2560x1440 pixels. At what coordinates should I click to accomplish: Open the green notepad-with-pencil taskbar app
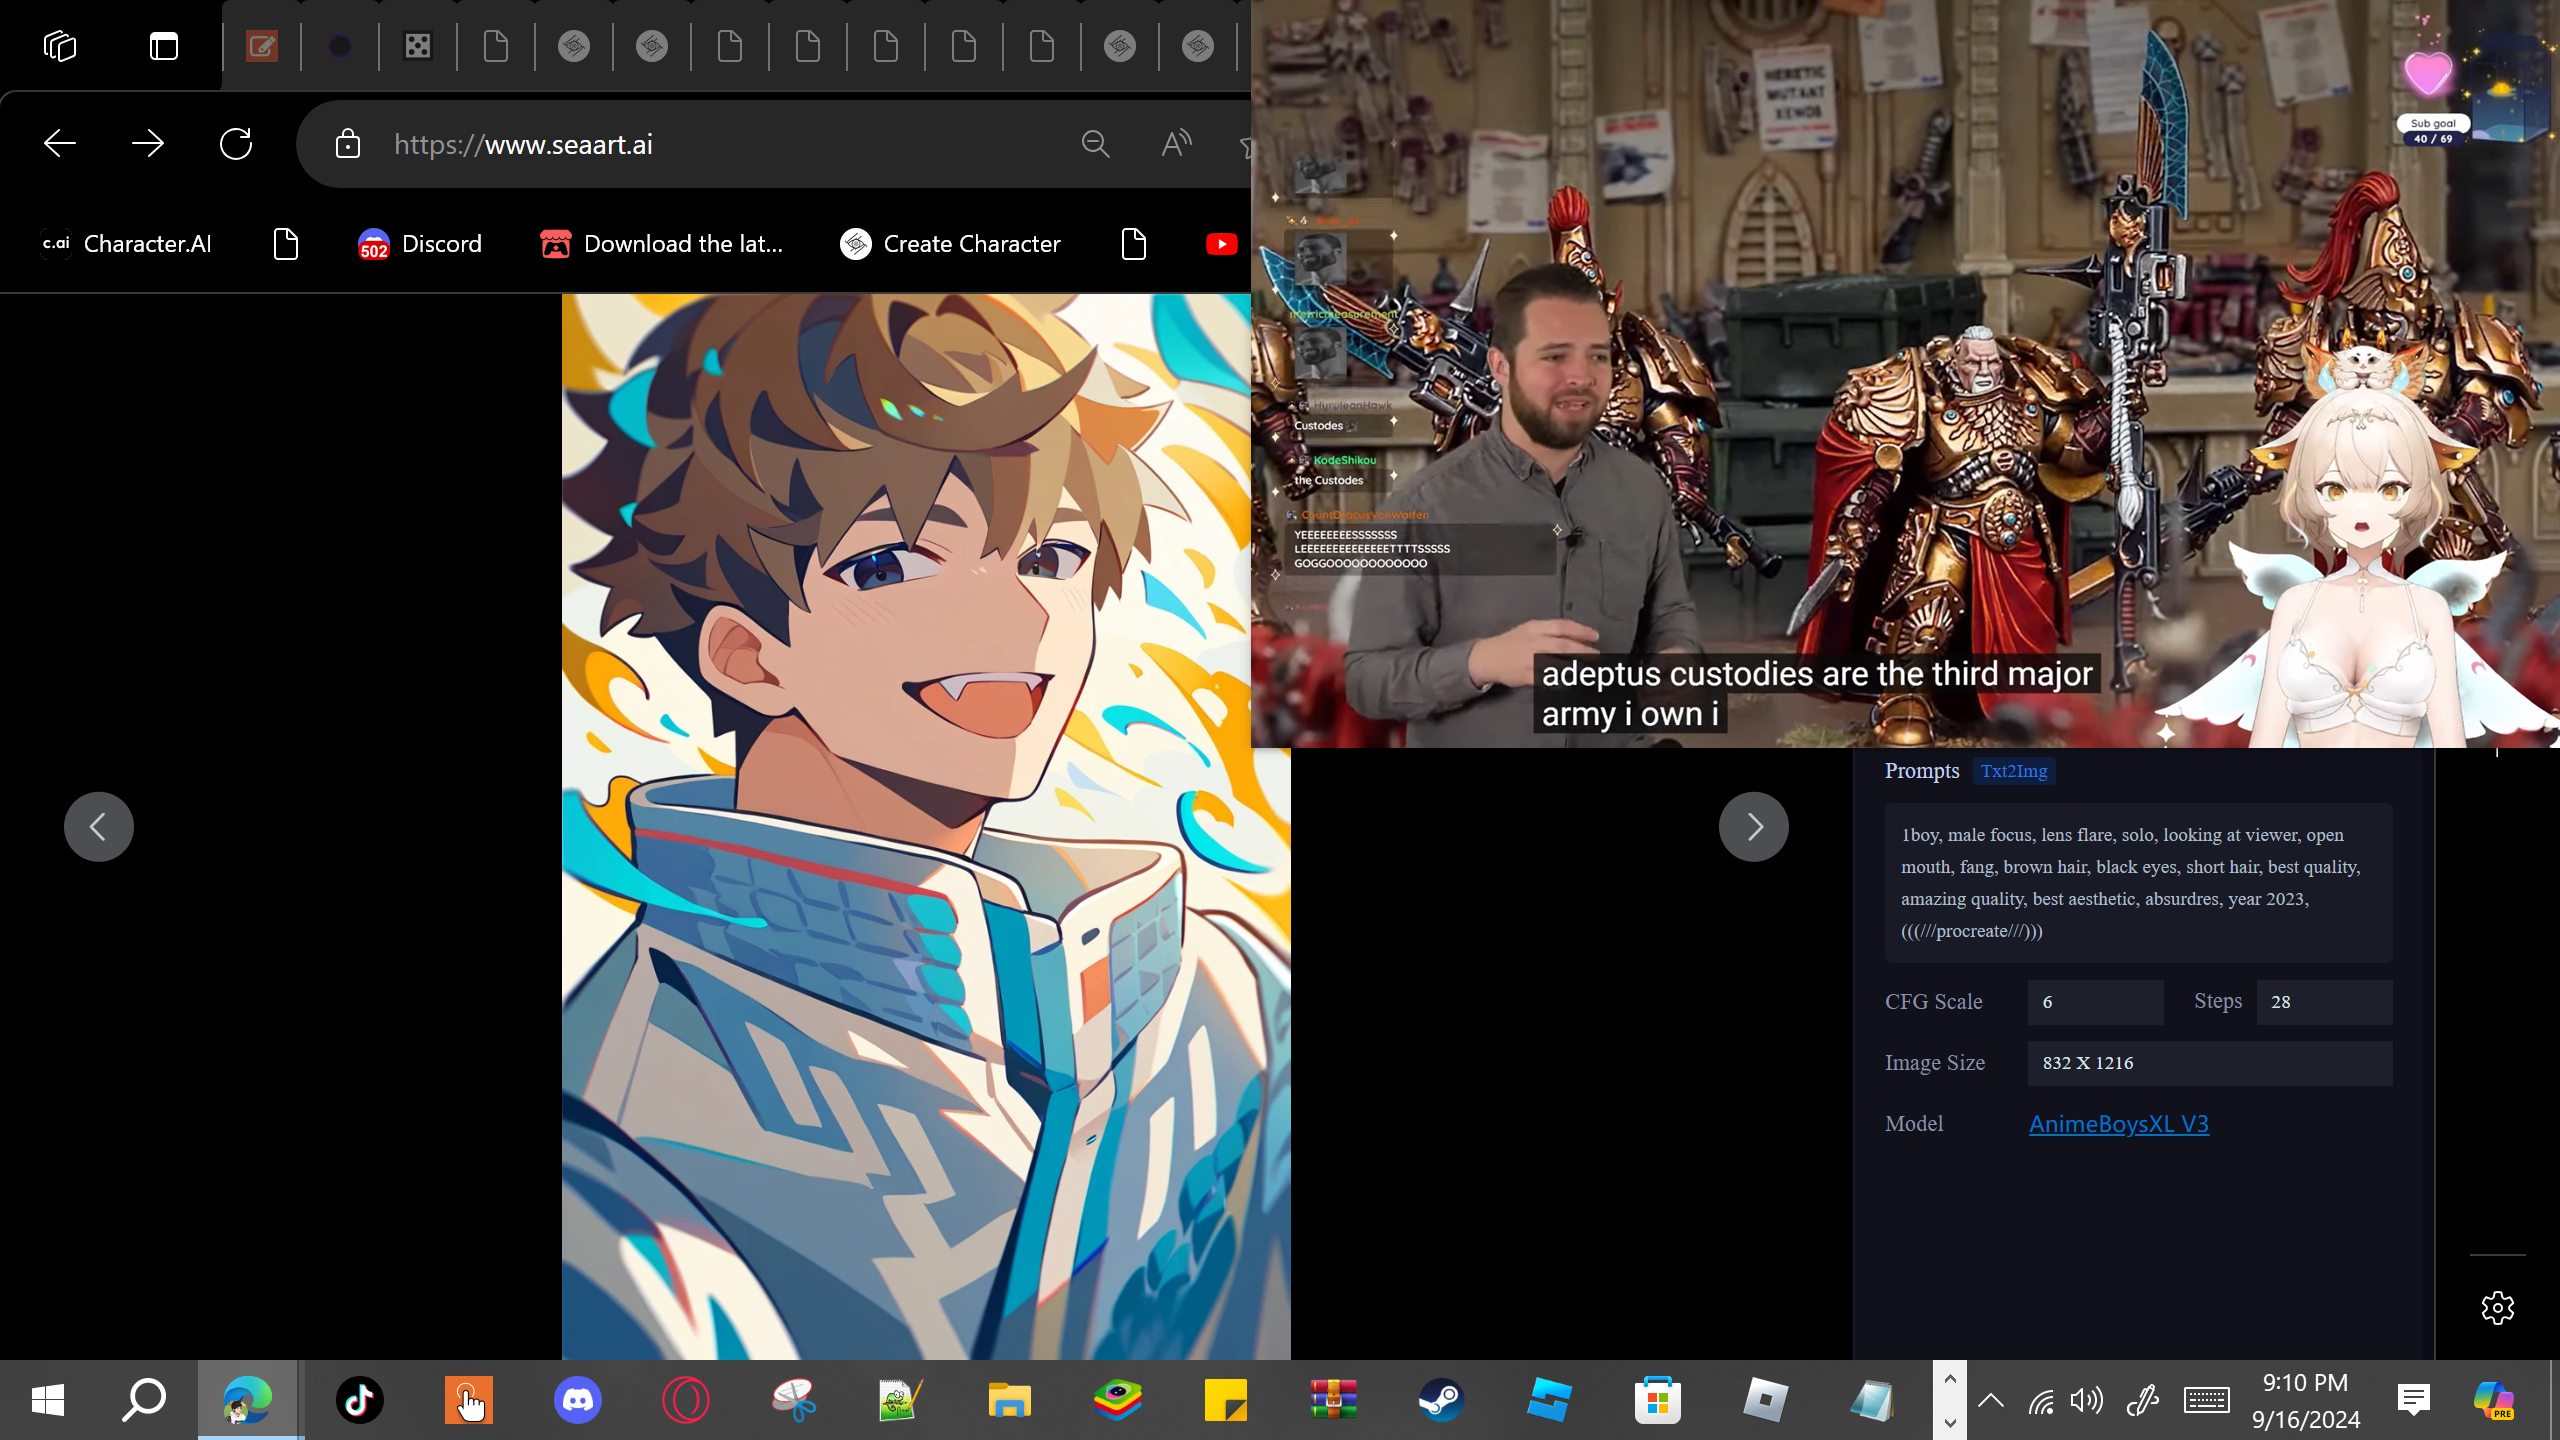pos(900,1400)
